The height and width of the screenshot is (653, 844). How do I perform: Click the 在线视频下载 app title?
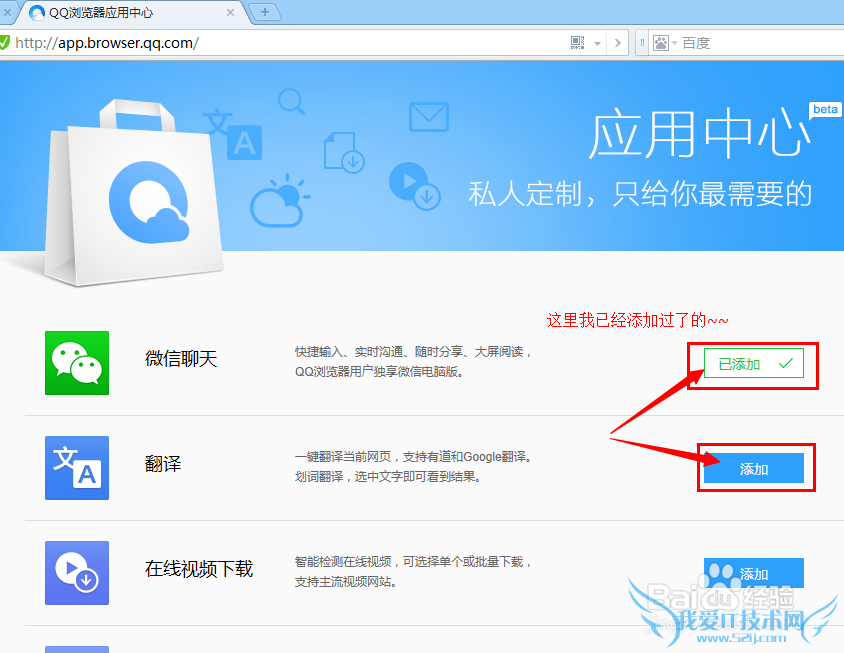pos(199,568)
